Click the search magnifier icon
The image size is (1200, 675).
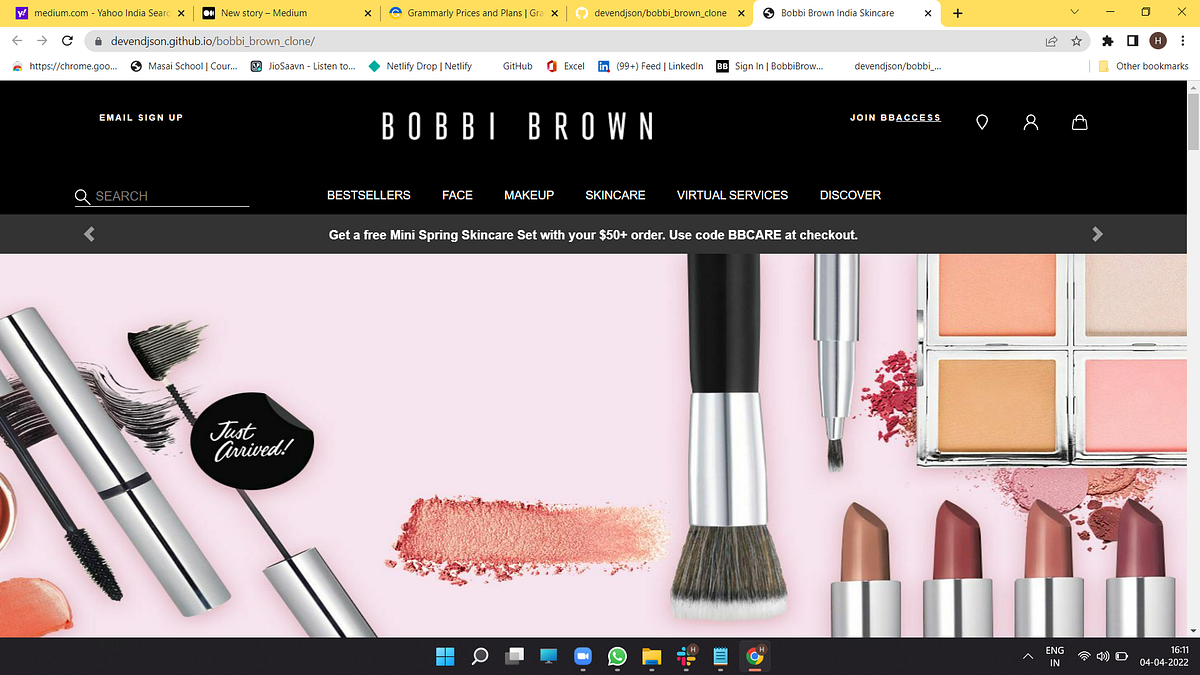pos(82,196)
